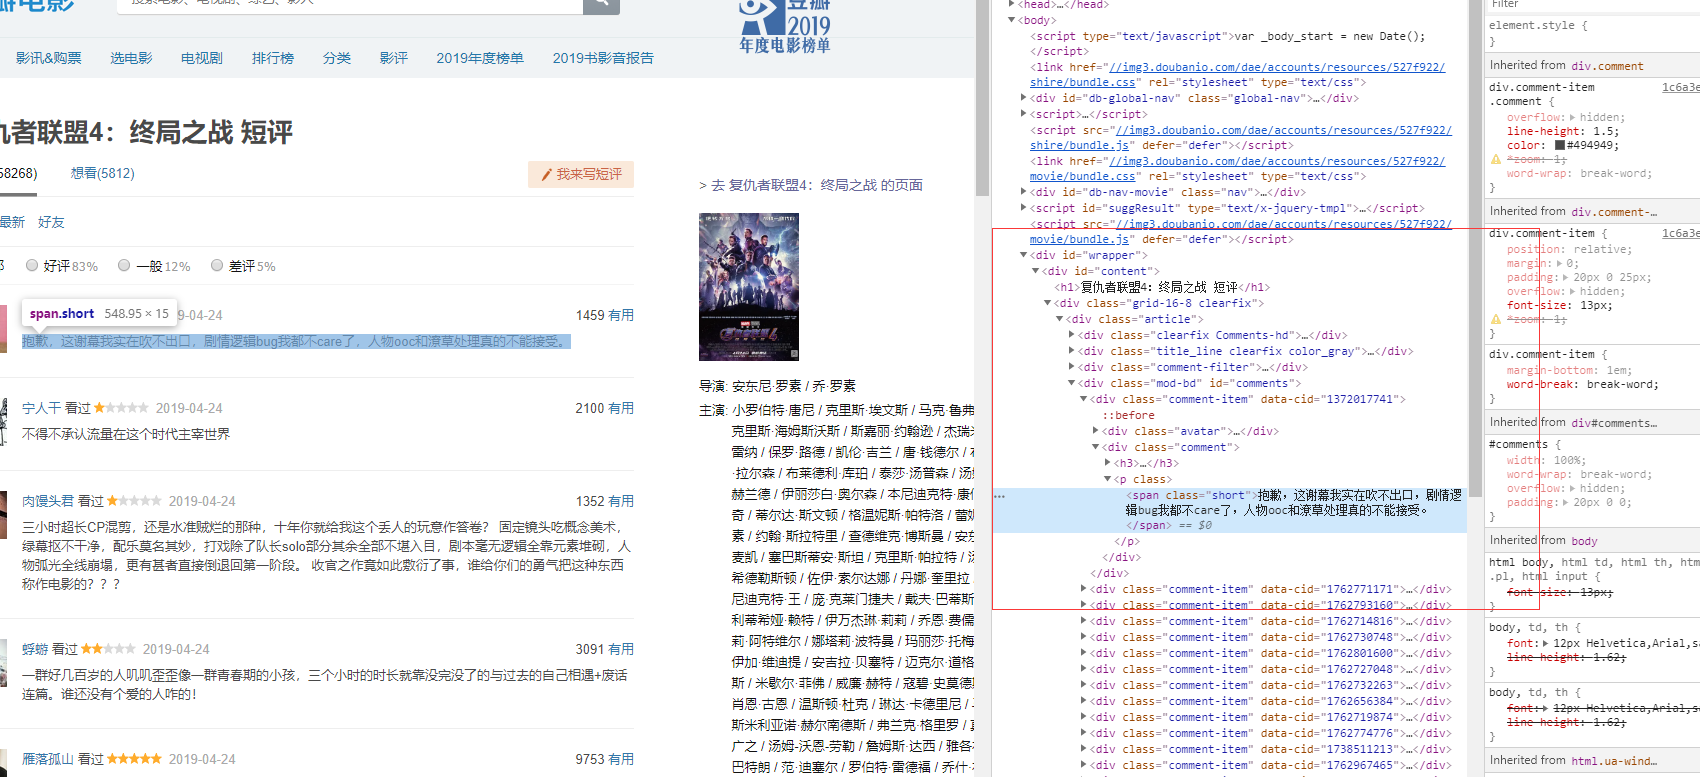The image size is (1700, 777).
Task: Open user 蜉蝣's profile link
Action: coord(35,649)
